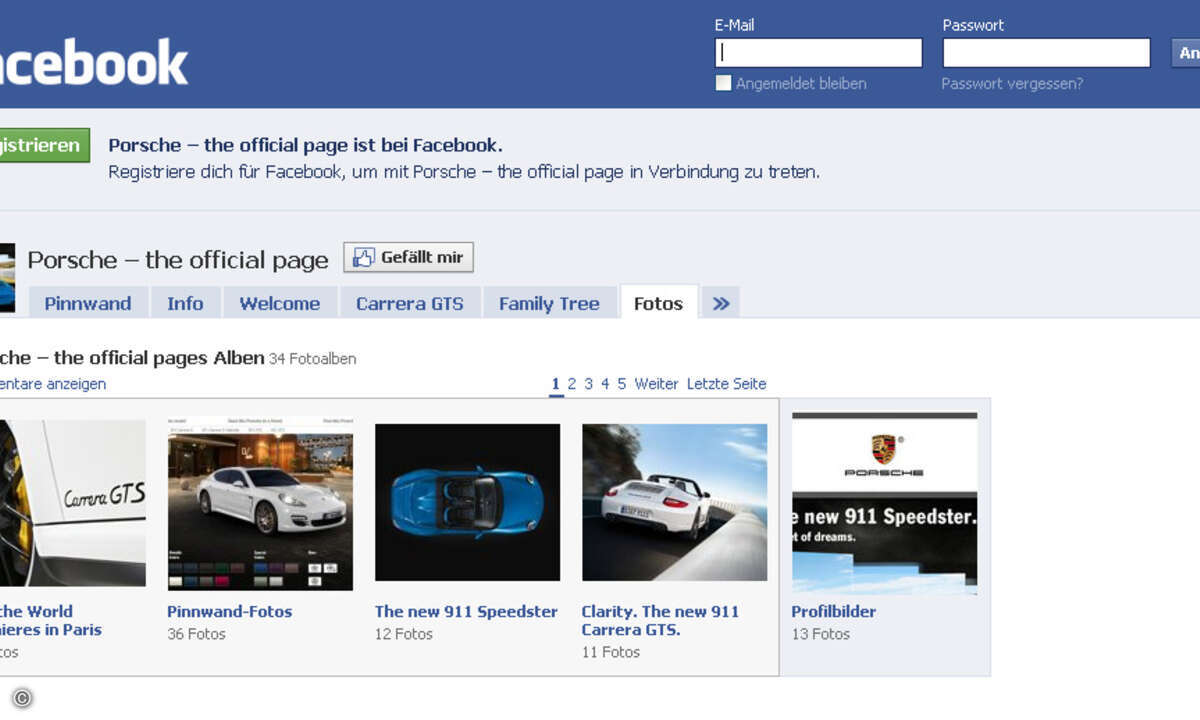Tick the Angemeldet bleiben checkbox
The height and width of the screenshot is (720, 1200).
[724, 84]
